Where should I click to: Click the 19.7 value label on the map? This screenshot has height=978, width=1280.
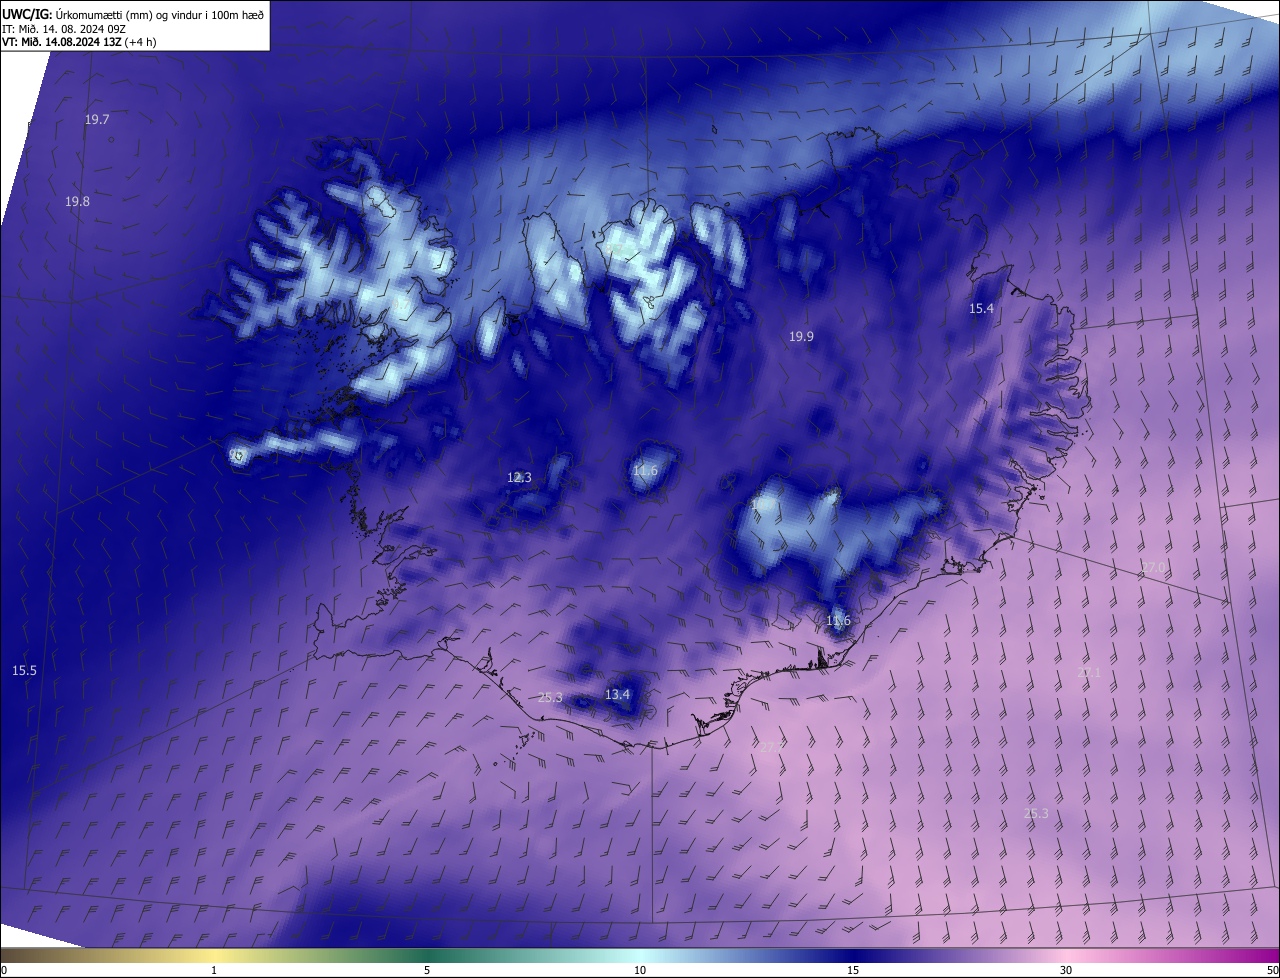click(97, 119)
